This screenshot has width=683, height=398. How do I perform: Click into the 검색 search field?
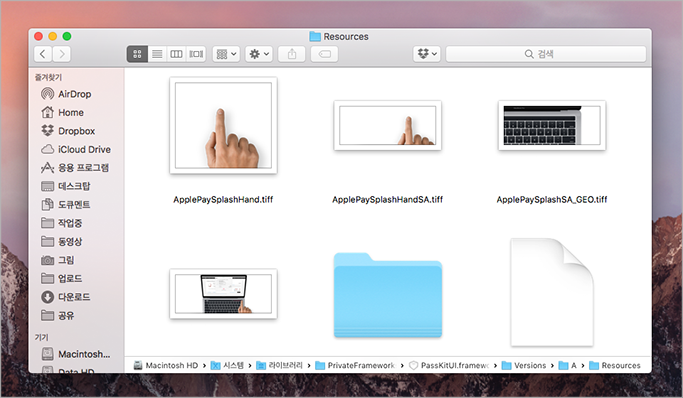[x=546, y=54]
